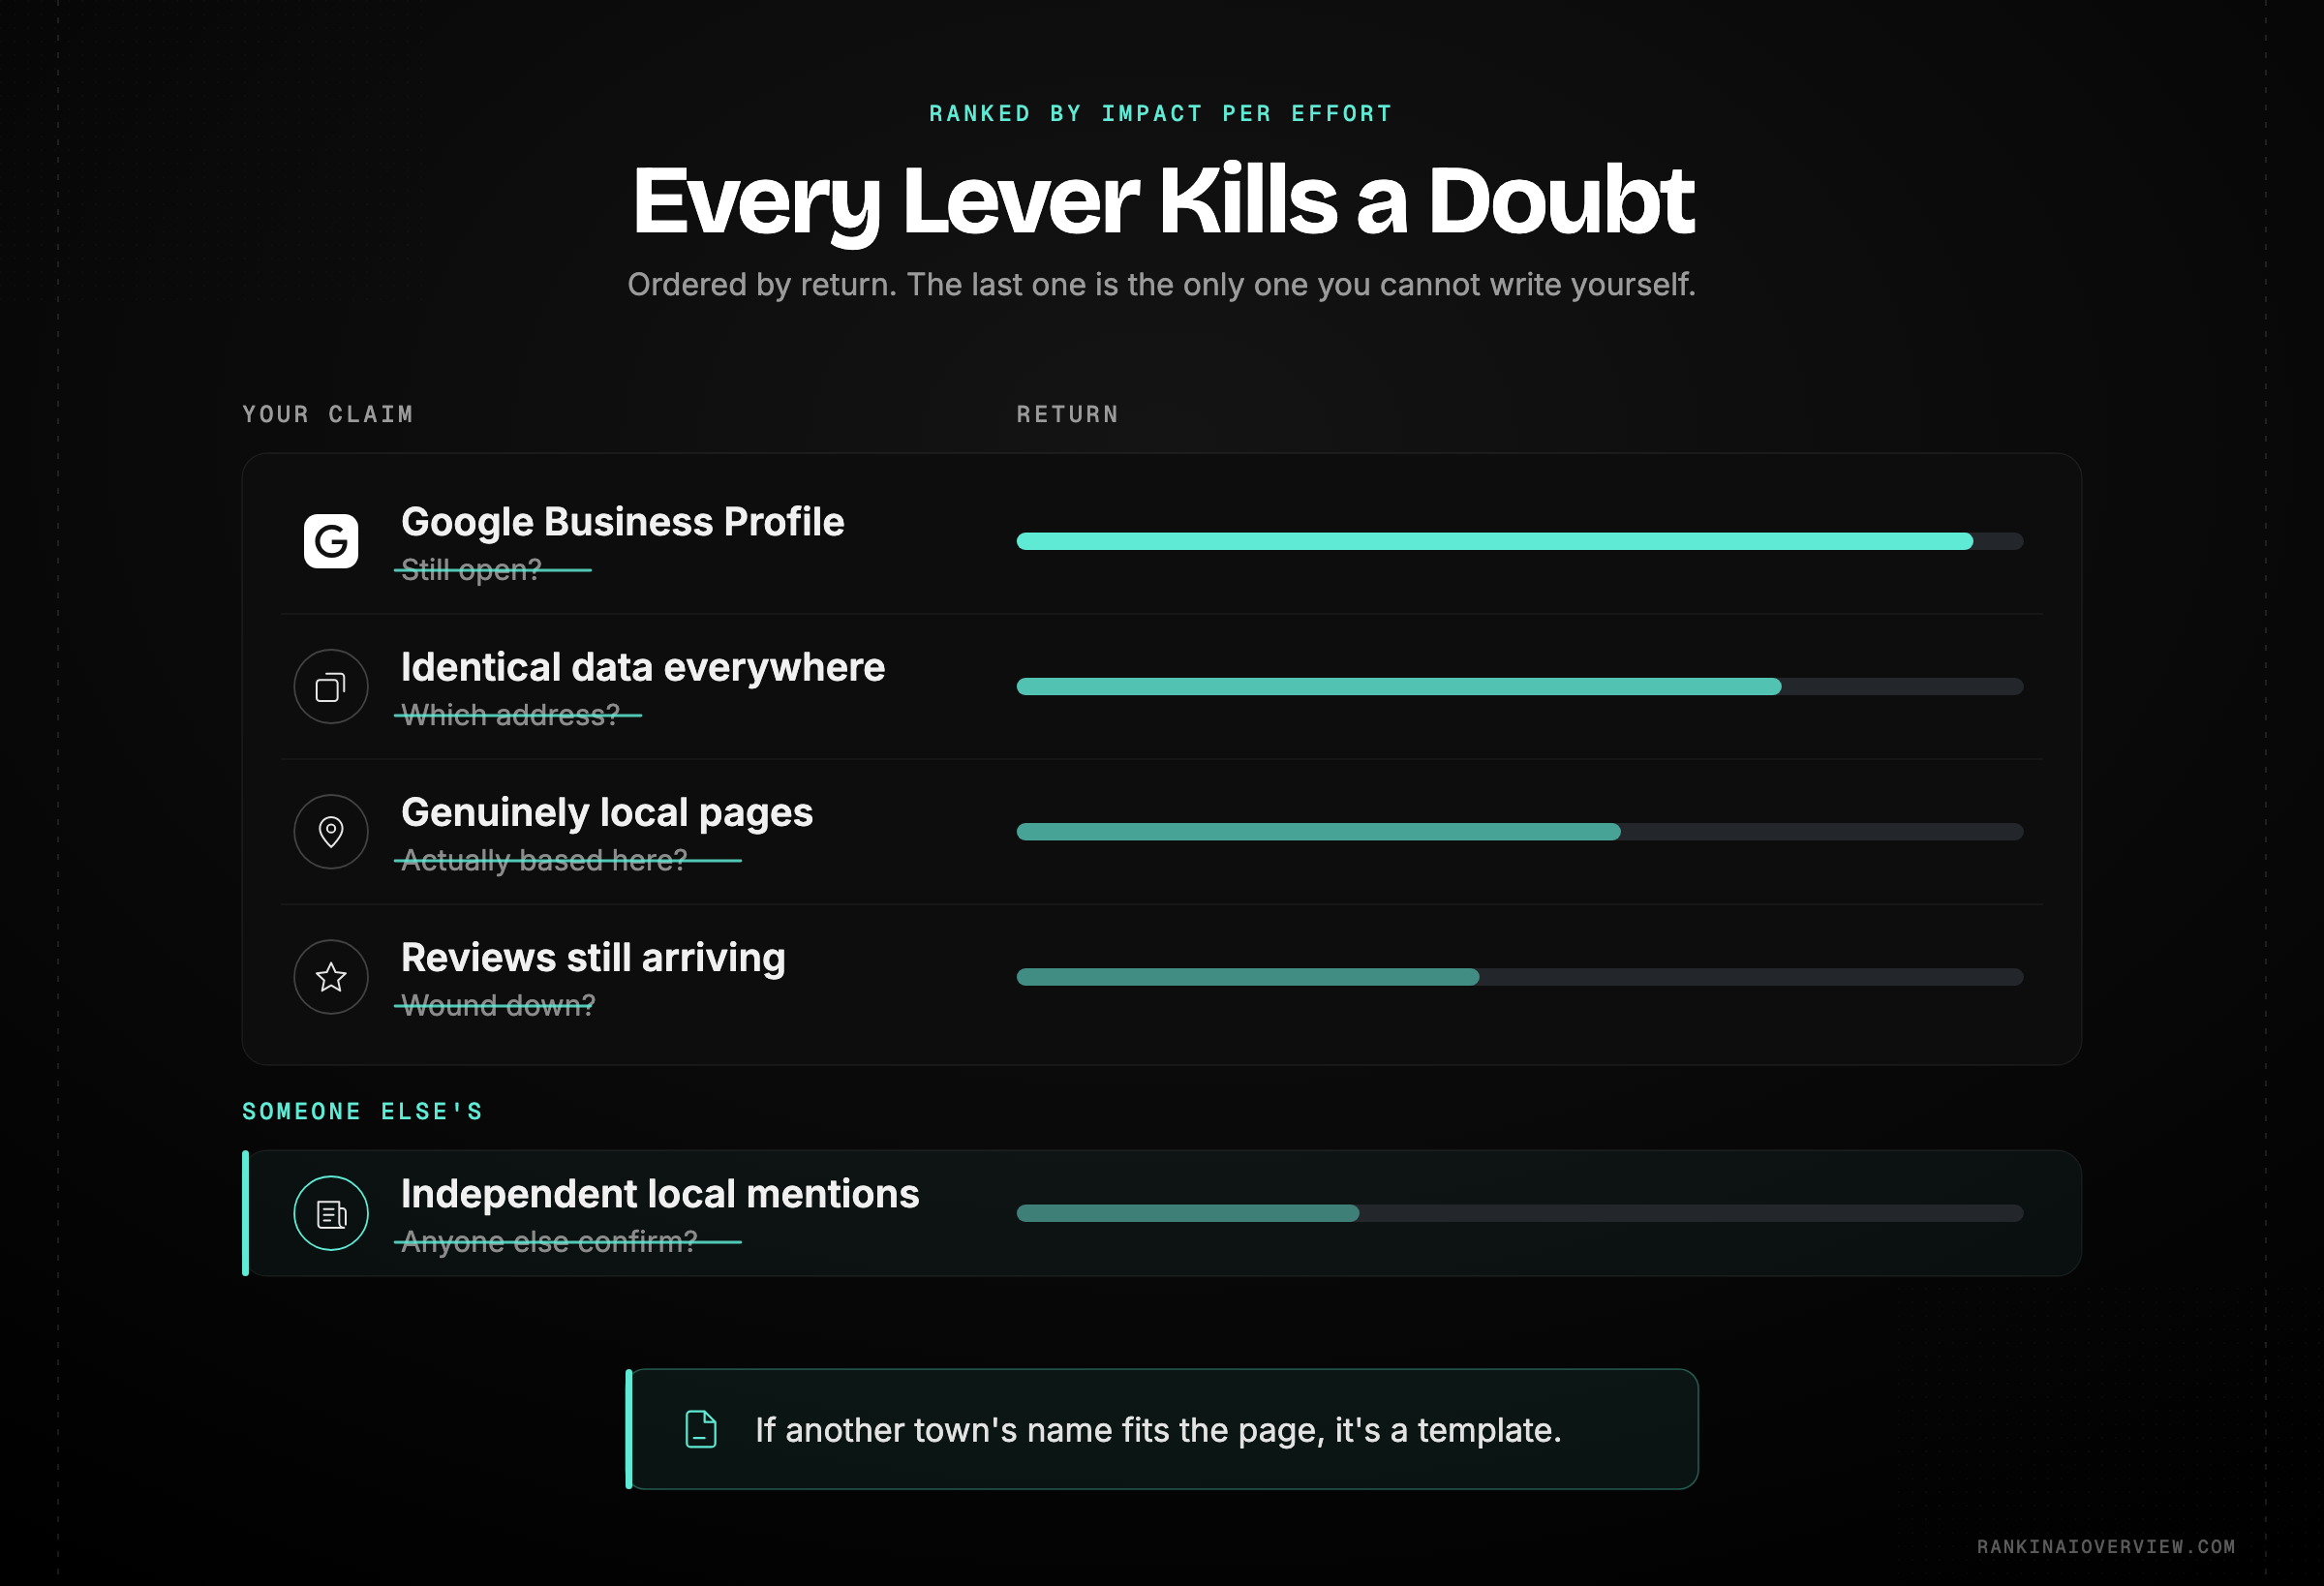Click the struck-through 'Anyone else confirm?' text

(x=549, y=1241)
